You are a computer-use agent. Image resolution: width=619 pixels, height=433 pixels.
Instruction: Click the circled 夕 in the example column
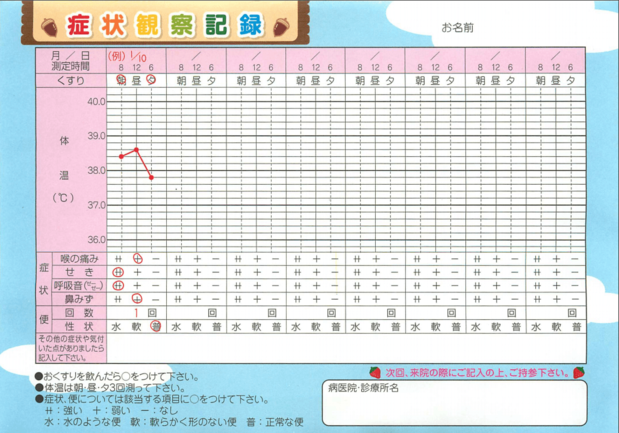(151, 80)
